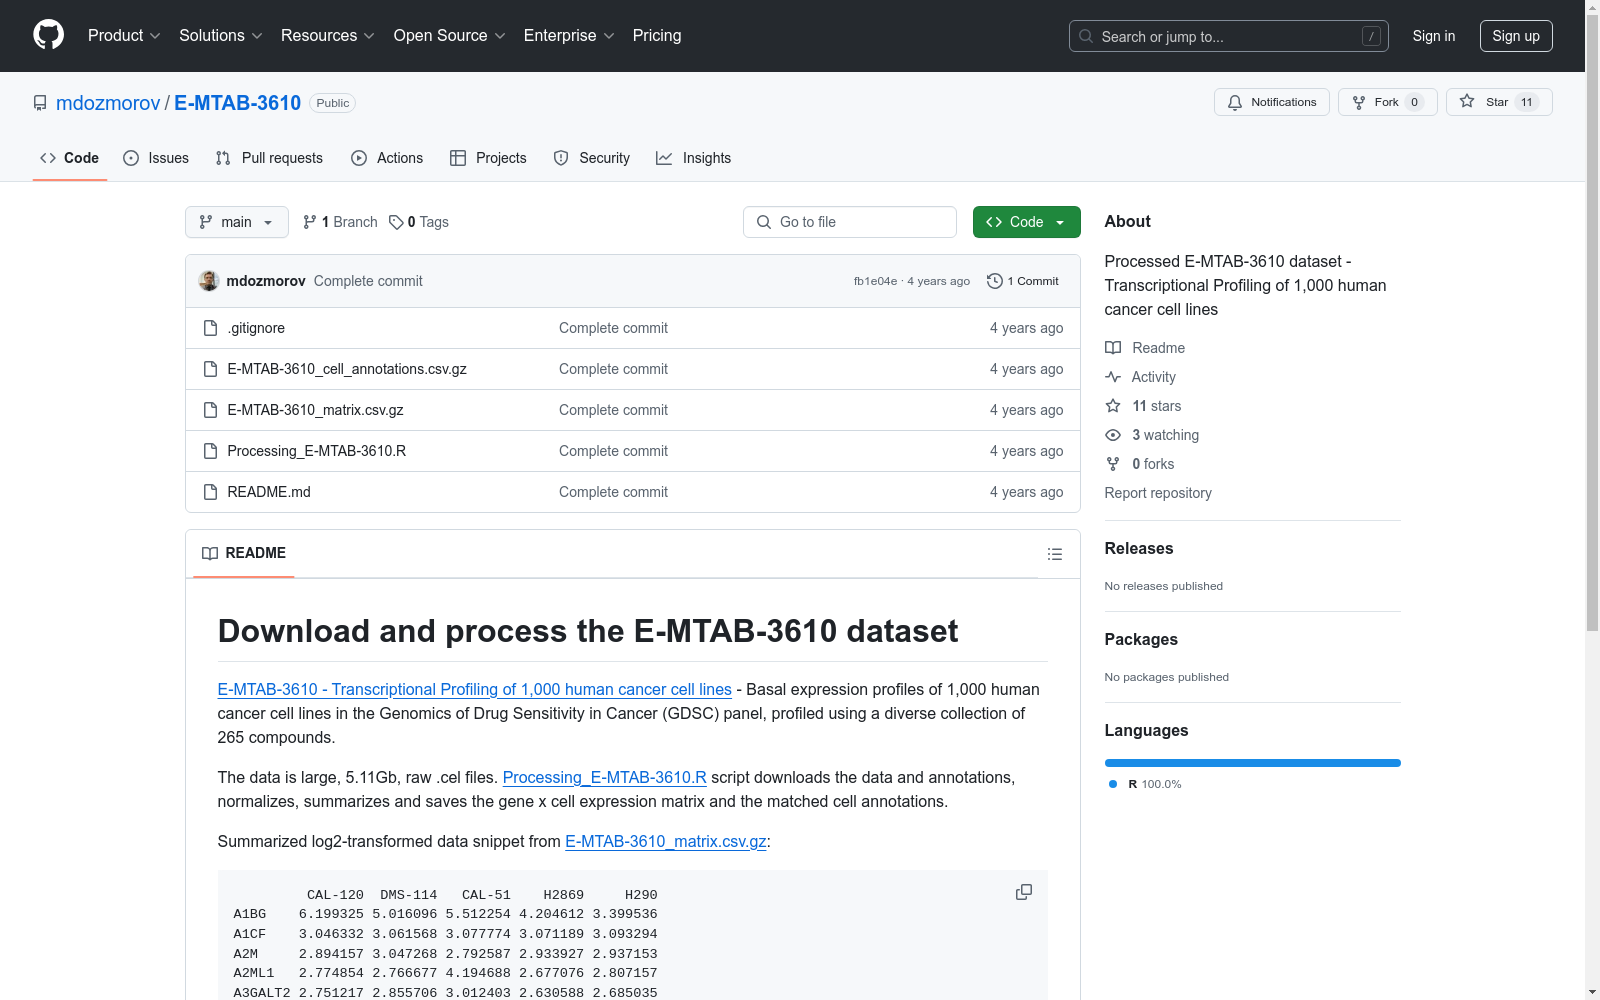Open the Security tab

point(592,158)
